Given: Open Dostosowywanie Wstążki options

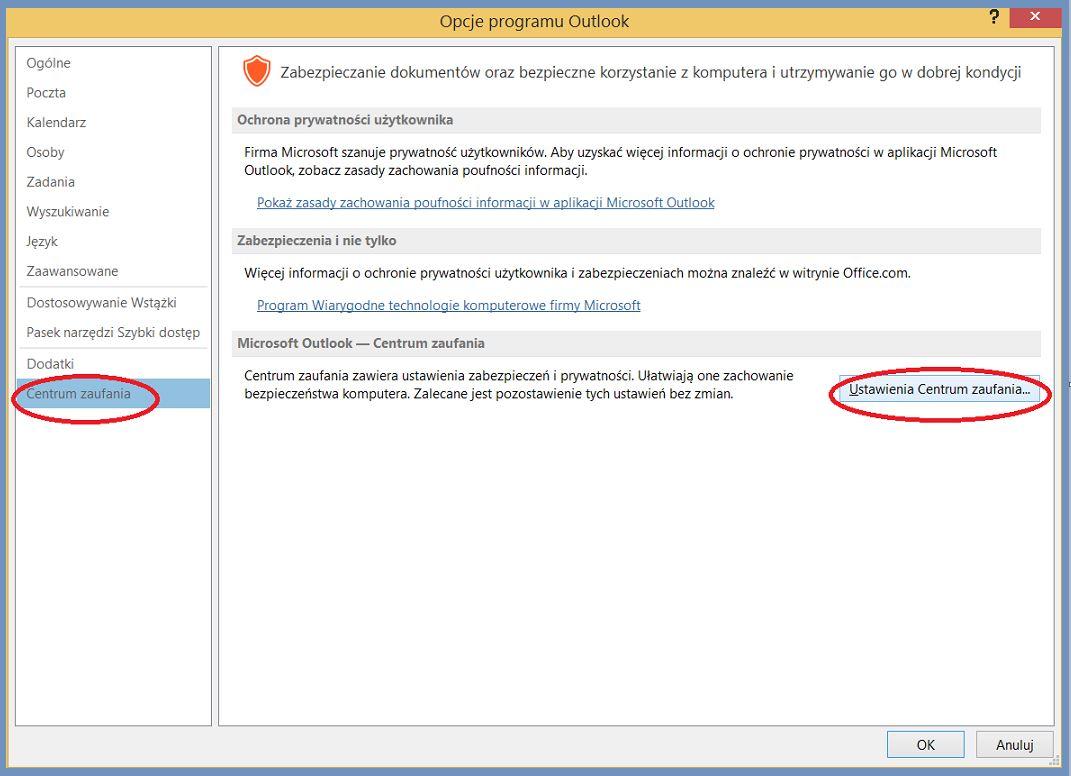Looking at the screenshot, I should click(x=113, y=303).
